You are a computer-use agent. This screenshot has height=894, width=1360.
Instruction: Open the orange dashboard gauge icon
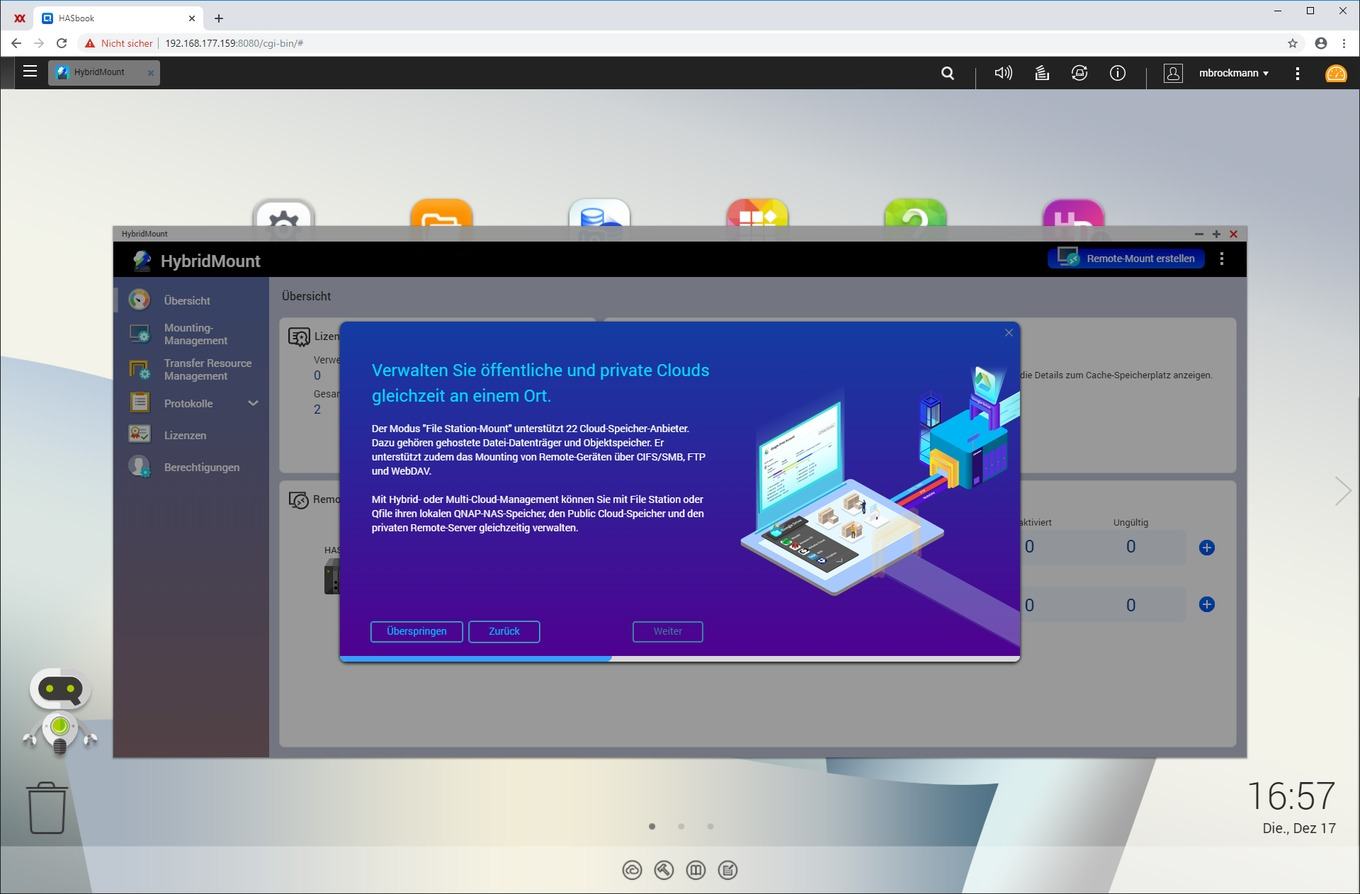[1336, 73]
